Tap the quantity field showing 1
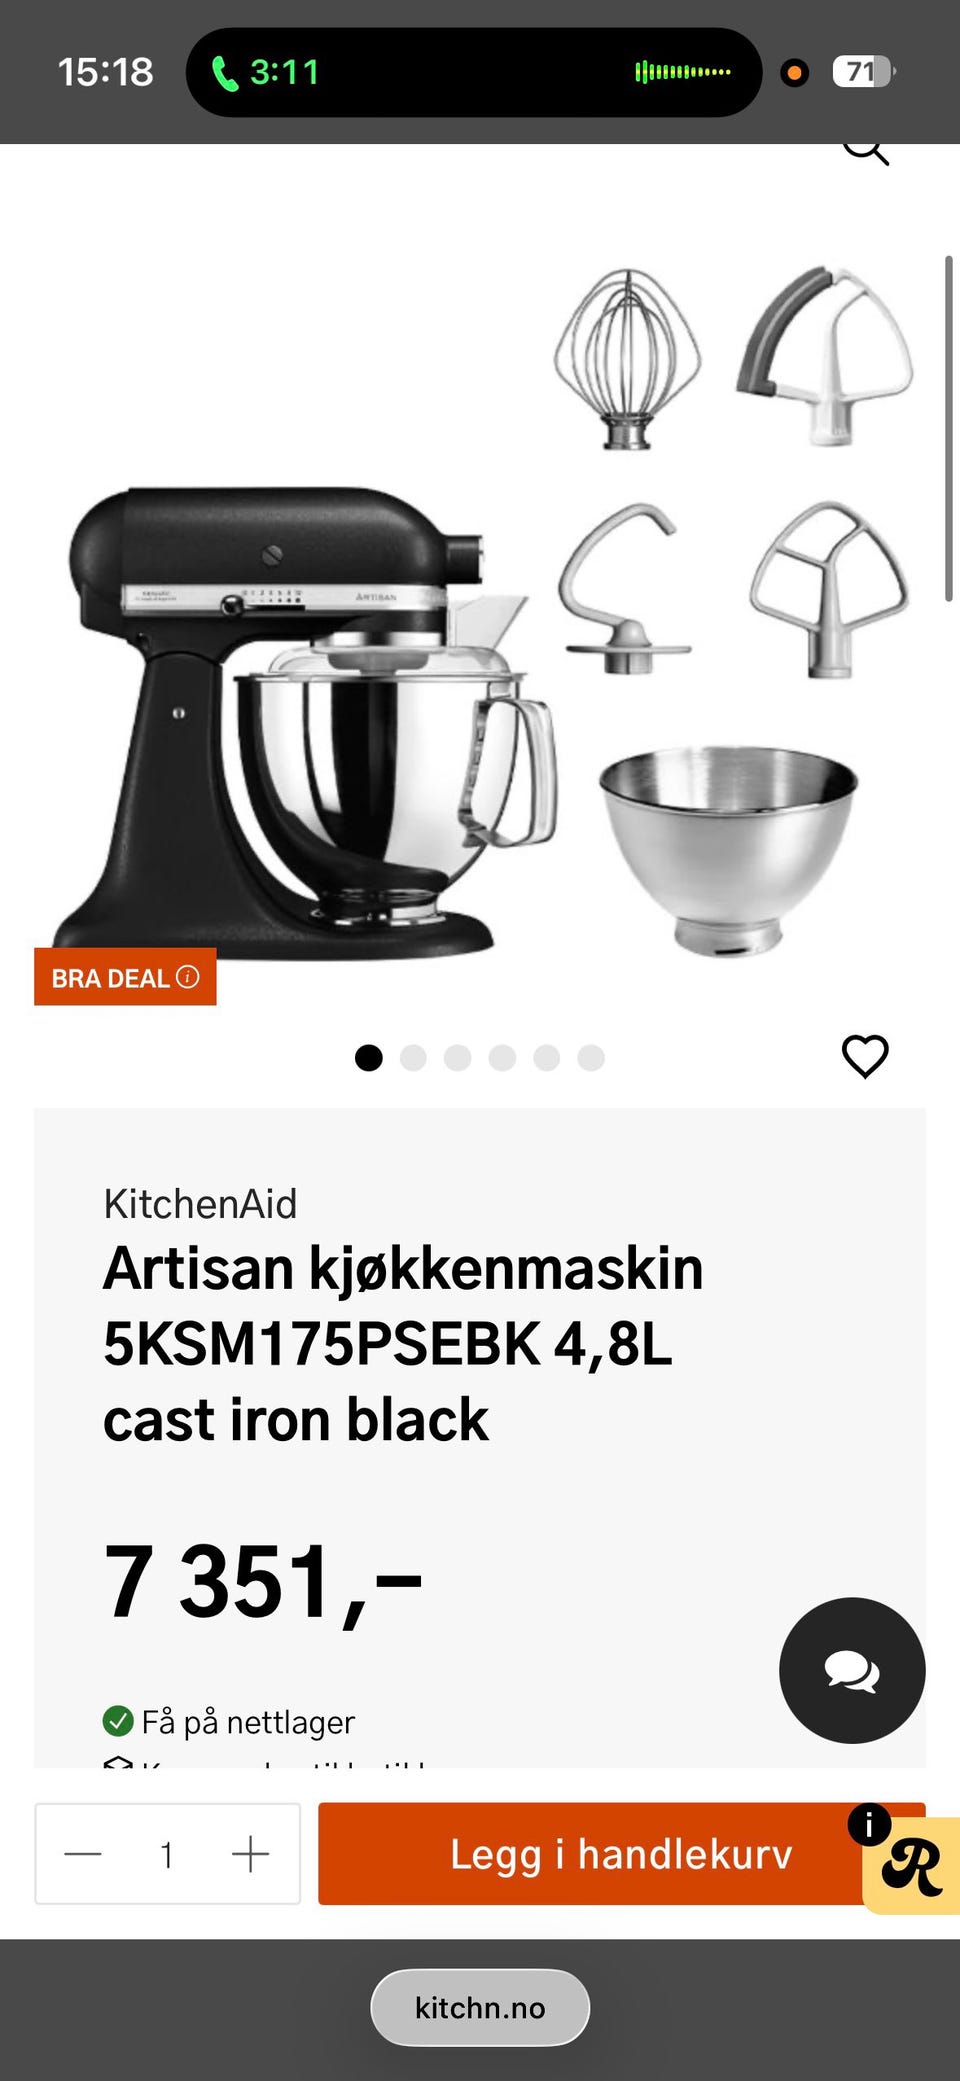Image resolution: width=960 pixels, height=2081 pixels. (x=167, y=1855)
